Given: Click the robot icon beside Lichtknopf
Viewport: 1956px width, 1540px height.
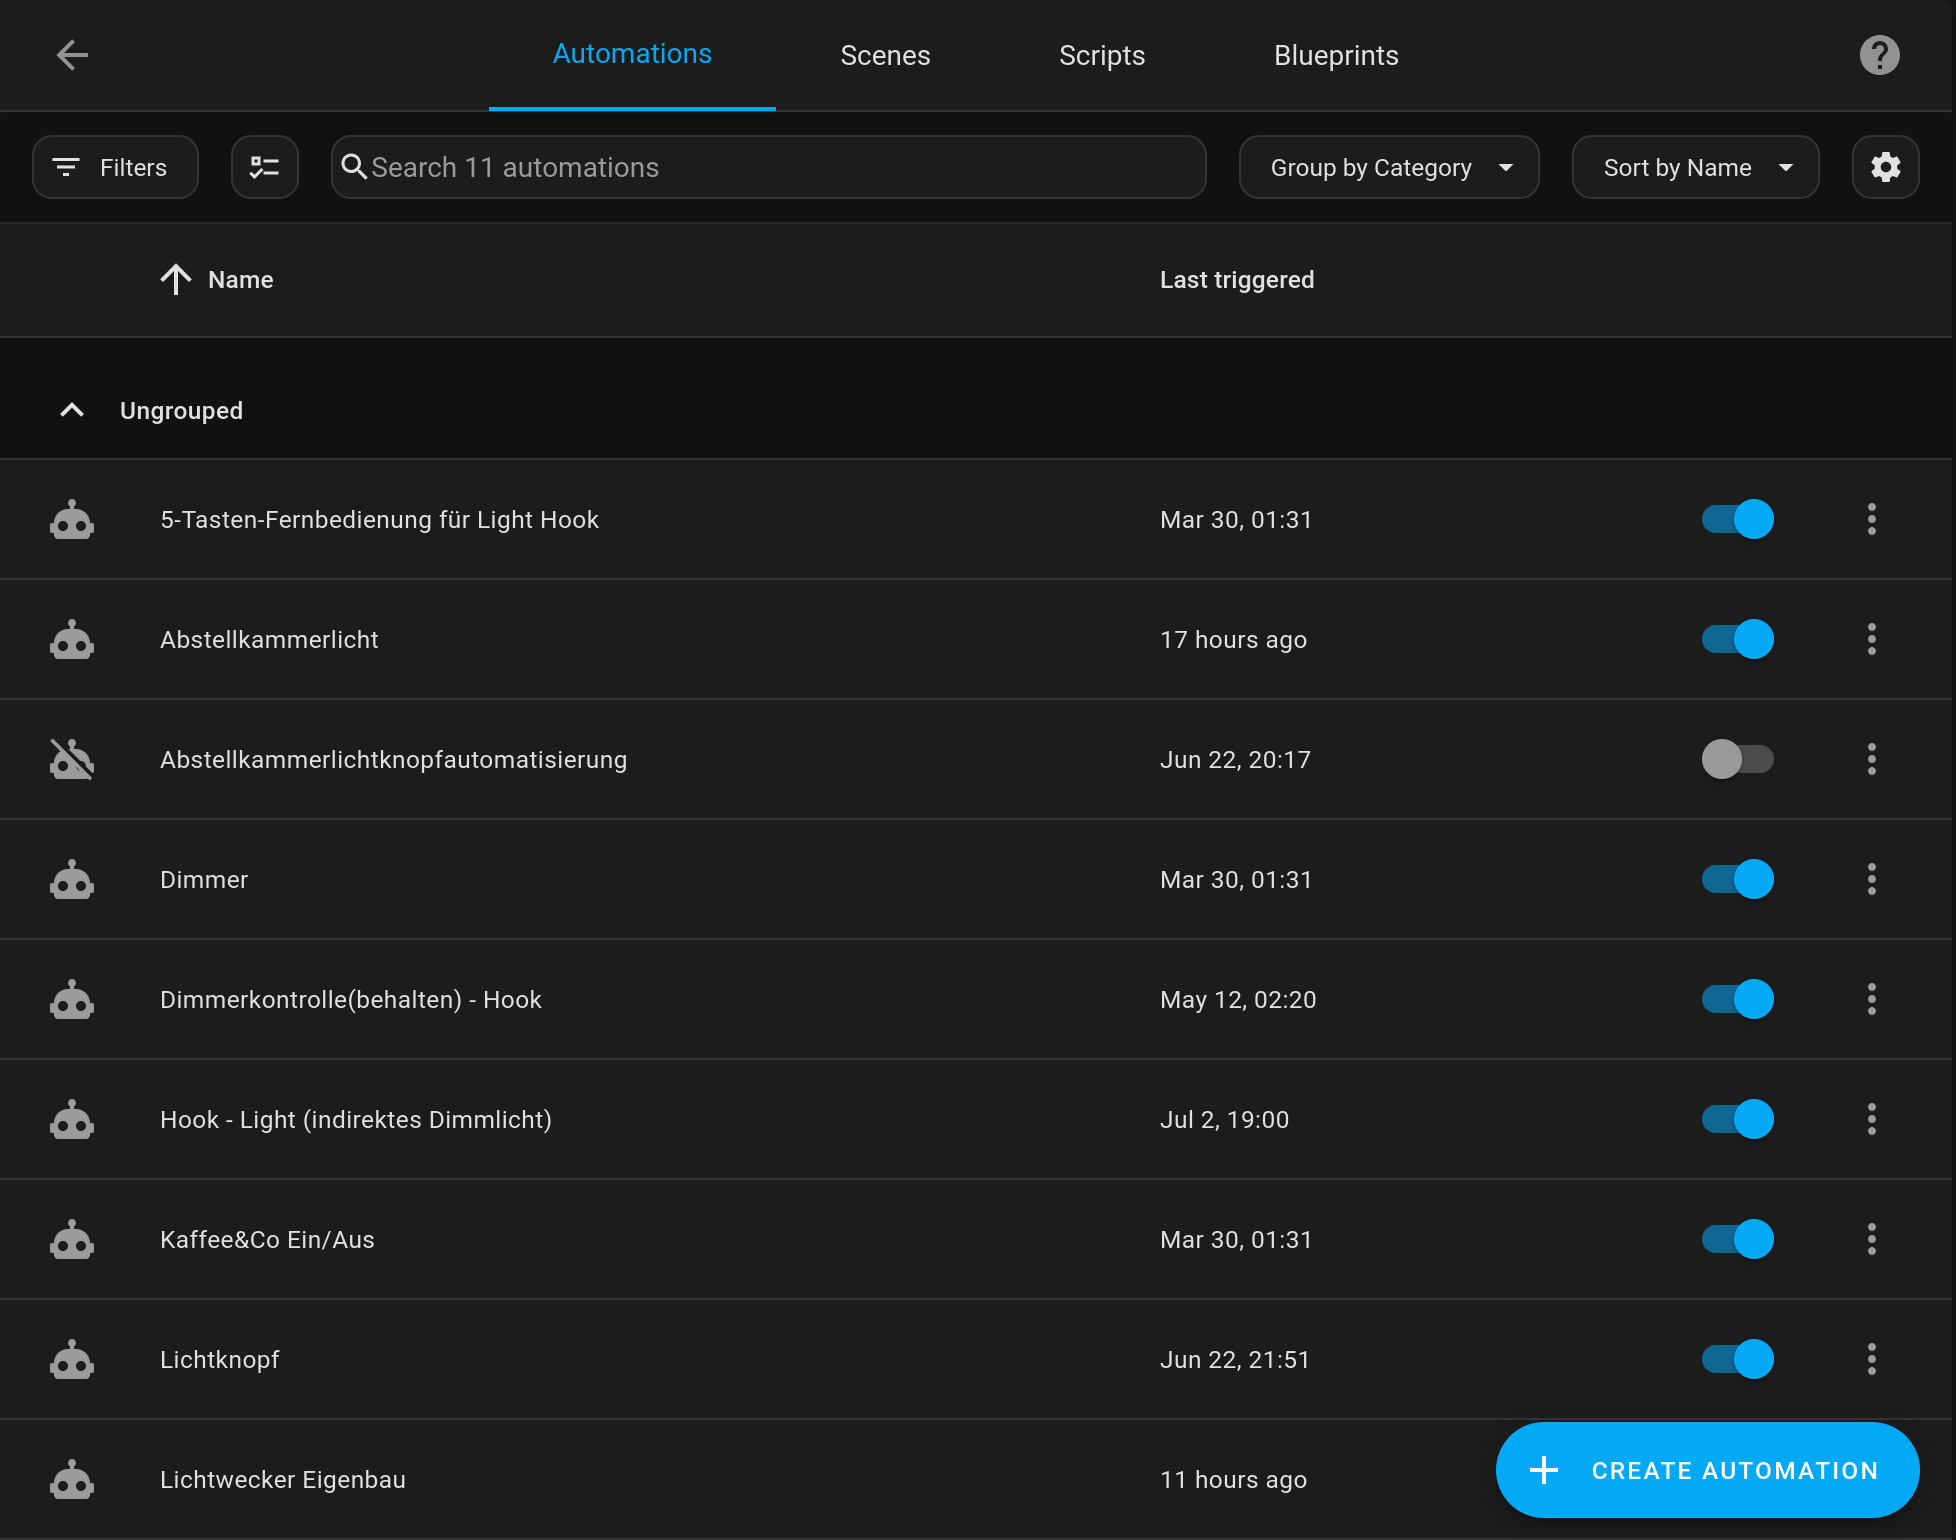Looking at the screenshot, I should pos(72,1360).
